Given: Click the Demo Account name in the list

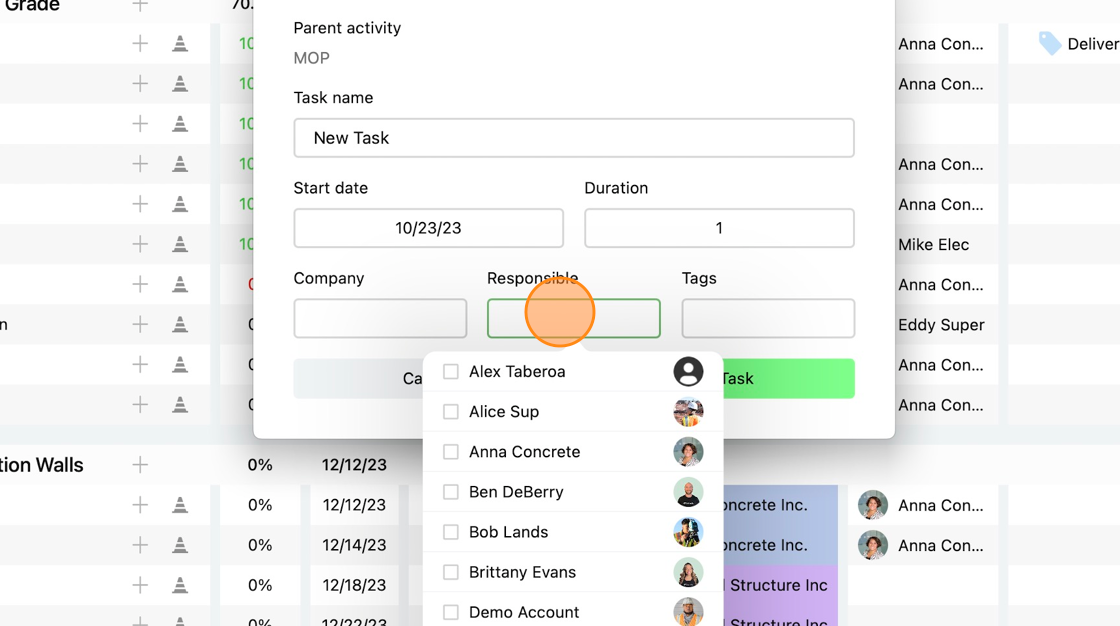Looking at the screenshot, I should (524, 612).
